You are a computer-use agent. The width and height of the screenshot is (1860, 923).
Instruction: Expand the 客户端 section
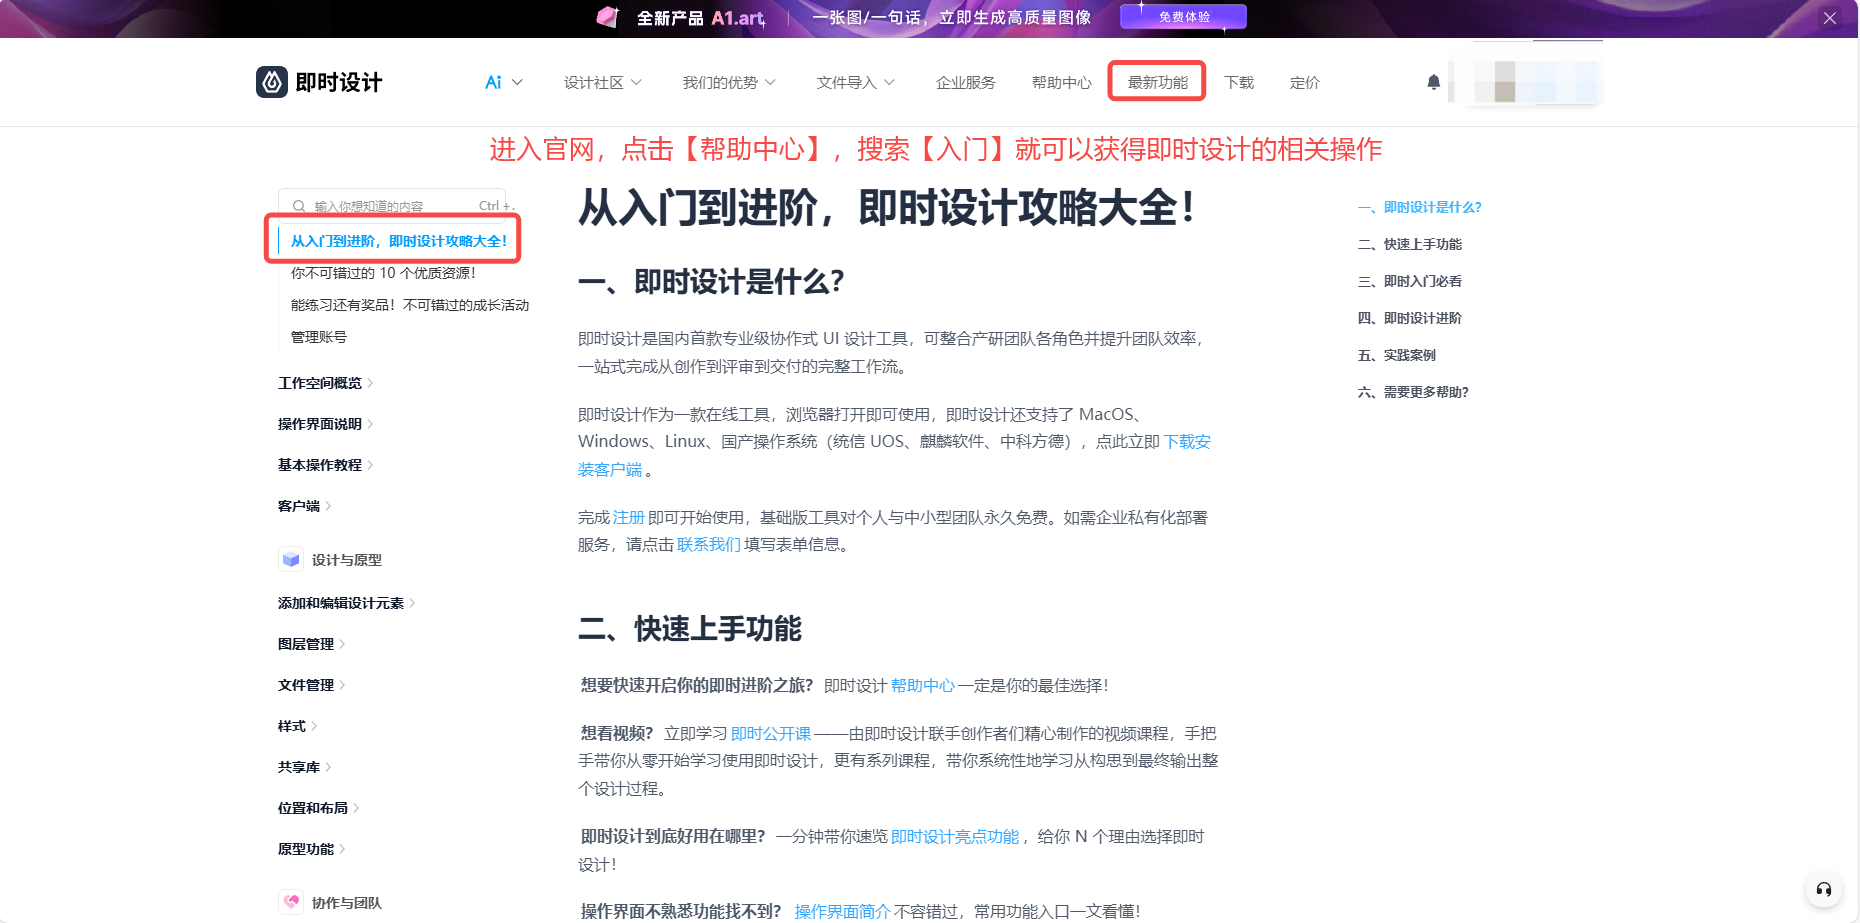[304, 506]
